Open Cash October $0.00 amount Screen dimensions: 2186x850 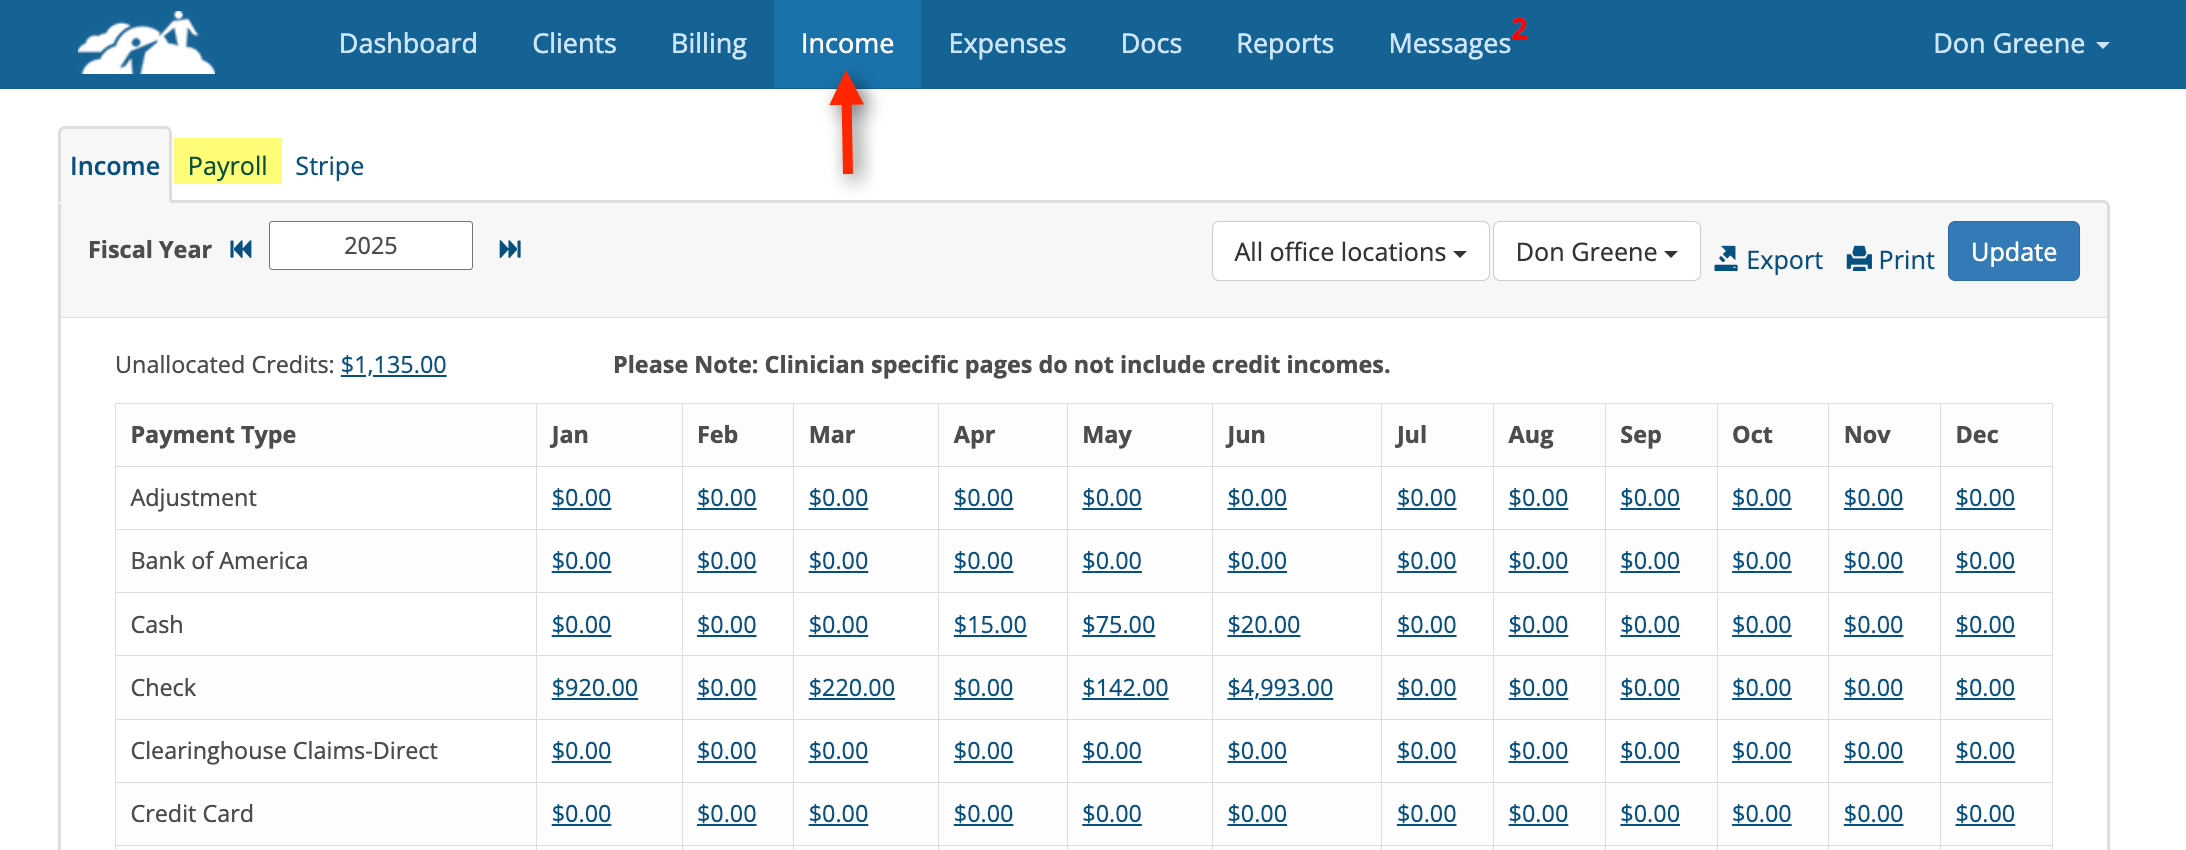pos(1761,625)
